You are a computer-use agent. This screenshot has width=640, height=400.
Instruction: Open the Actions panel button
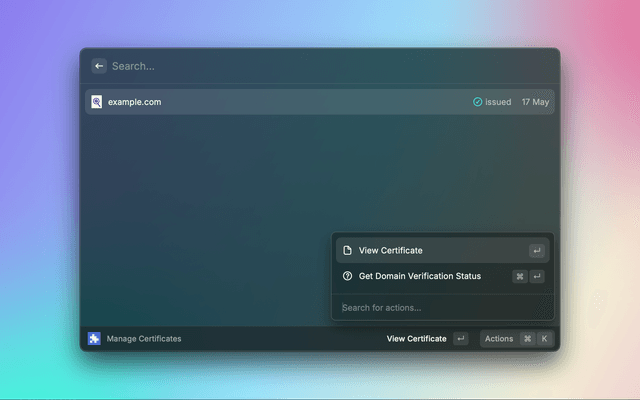pos(499,339)
